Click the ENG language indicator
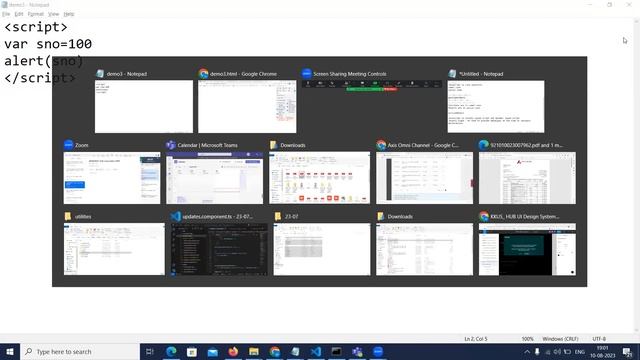The width and height of the screenshot is (640, 360). [580, 351]
